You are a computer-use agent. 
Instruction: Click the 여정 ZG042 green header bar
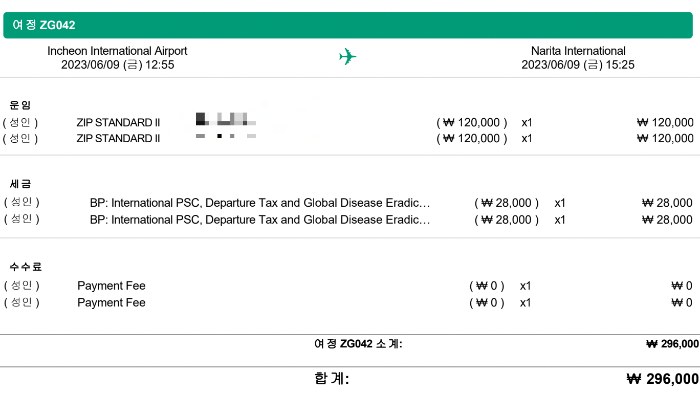(x=348, y=25)
